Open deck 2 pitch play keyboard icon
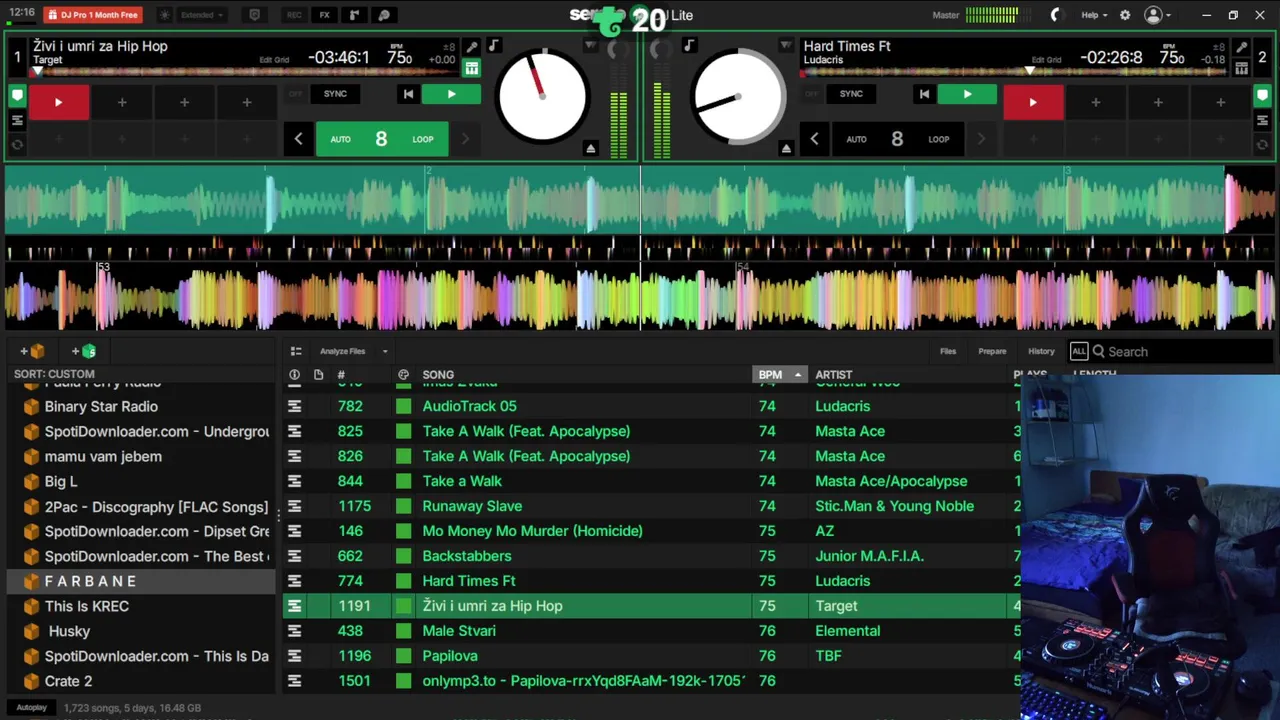 click(x=1241, y=68)
